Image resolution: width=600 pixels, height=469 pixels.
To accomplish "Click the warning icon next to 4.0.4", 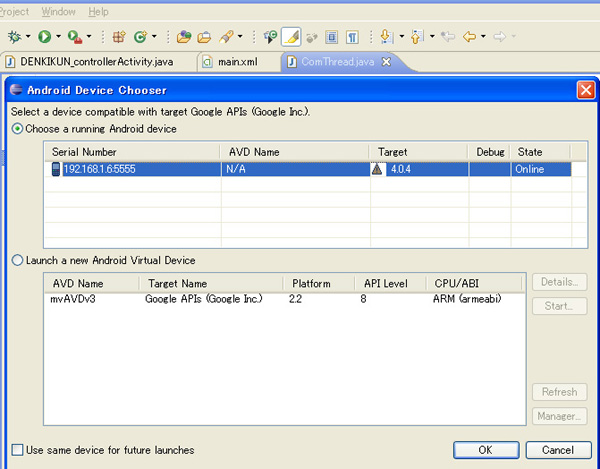I will 377,169.
